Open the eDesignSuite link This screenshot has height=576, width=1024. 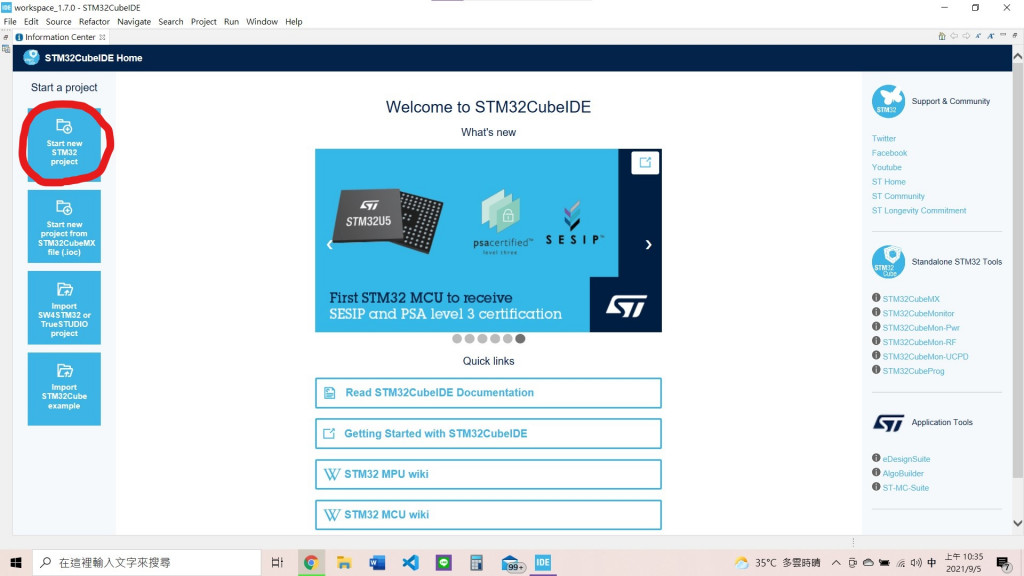pos(906,459)
